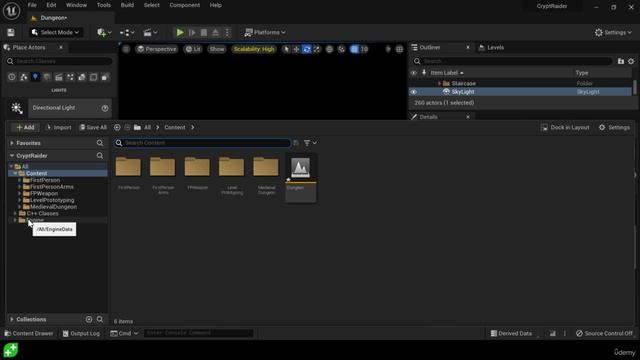Image resolution: width=640 pixels, height=360 pixels.
Task: Open the quick add actor dropdown
Action: 104,32
